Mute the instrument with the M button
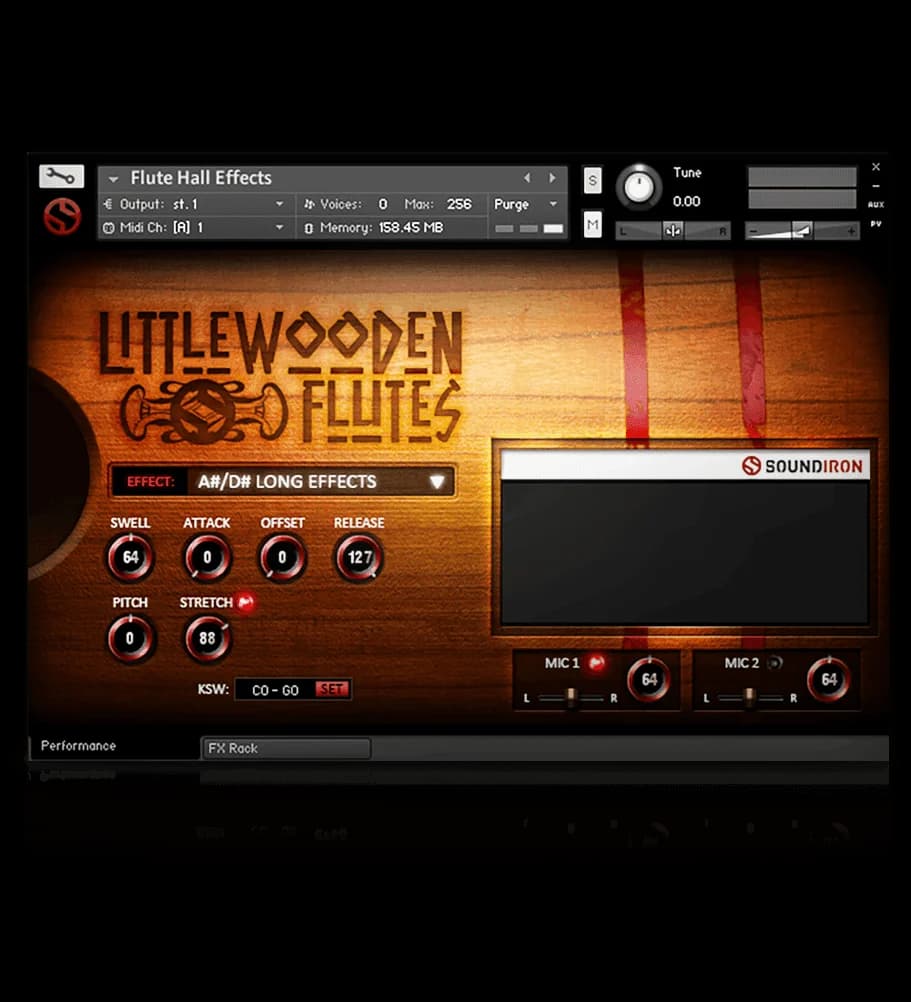Image resolution: width=911 pixels, height=1002 pixels. [592, 224]
